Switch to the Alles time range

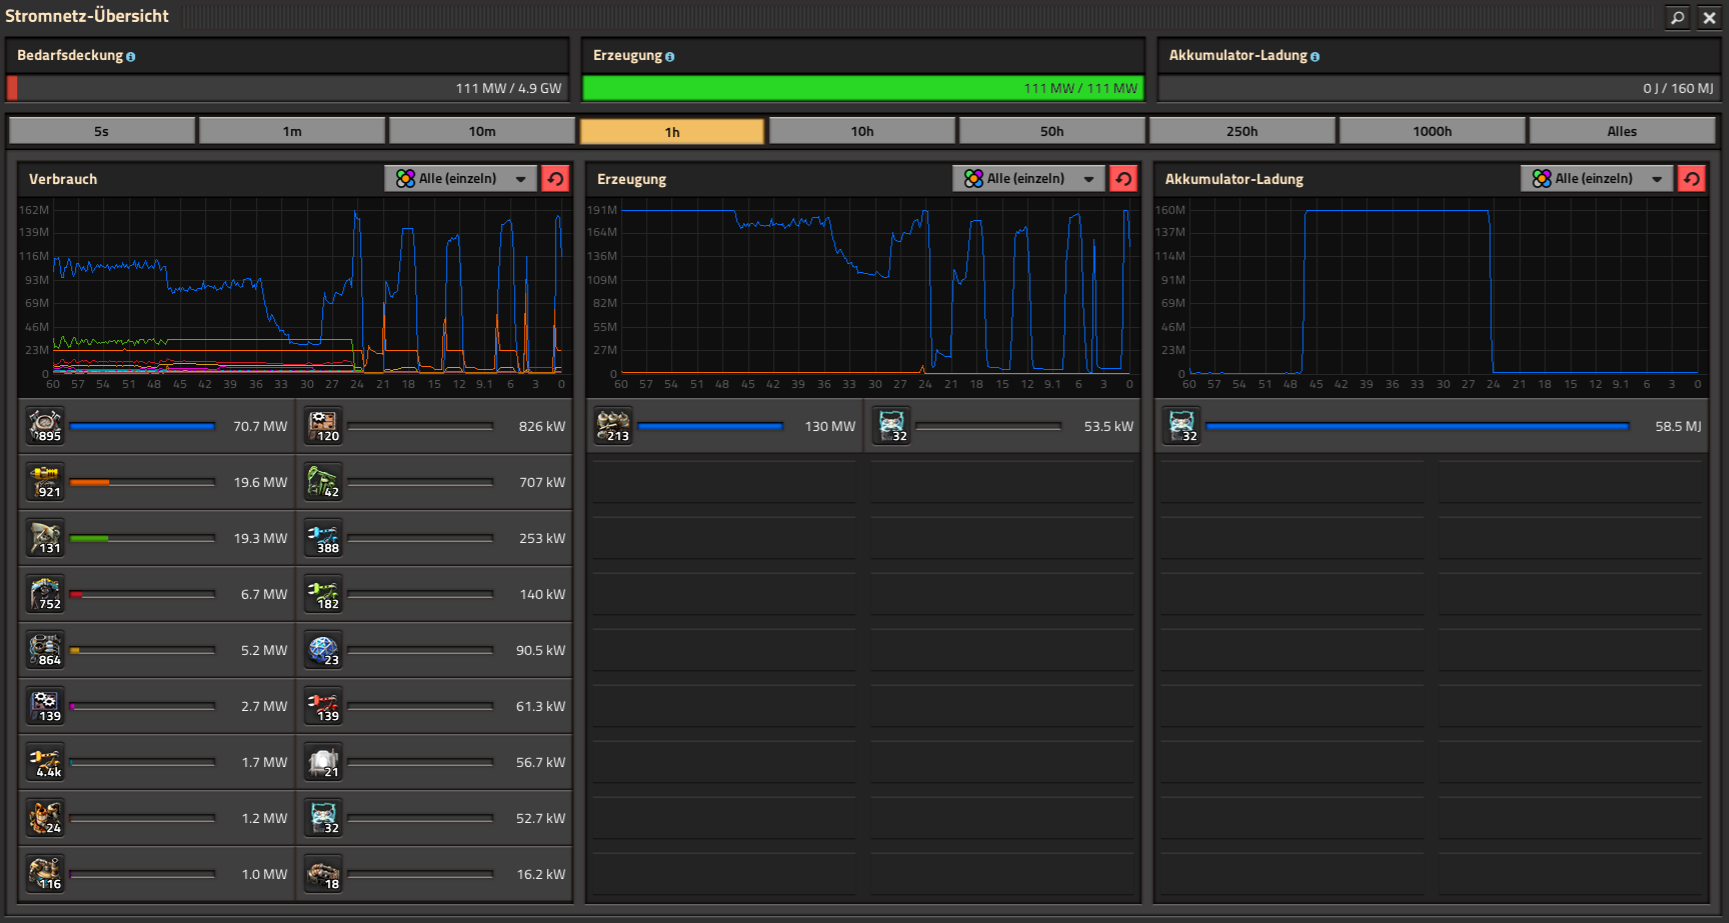1622,131
